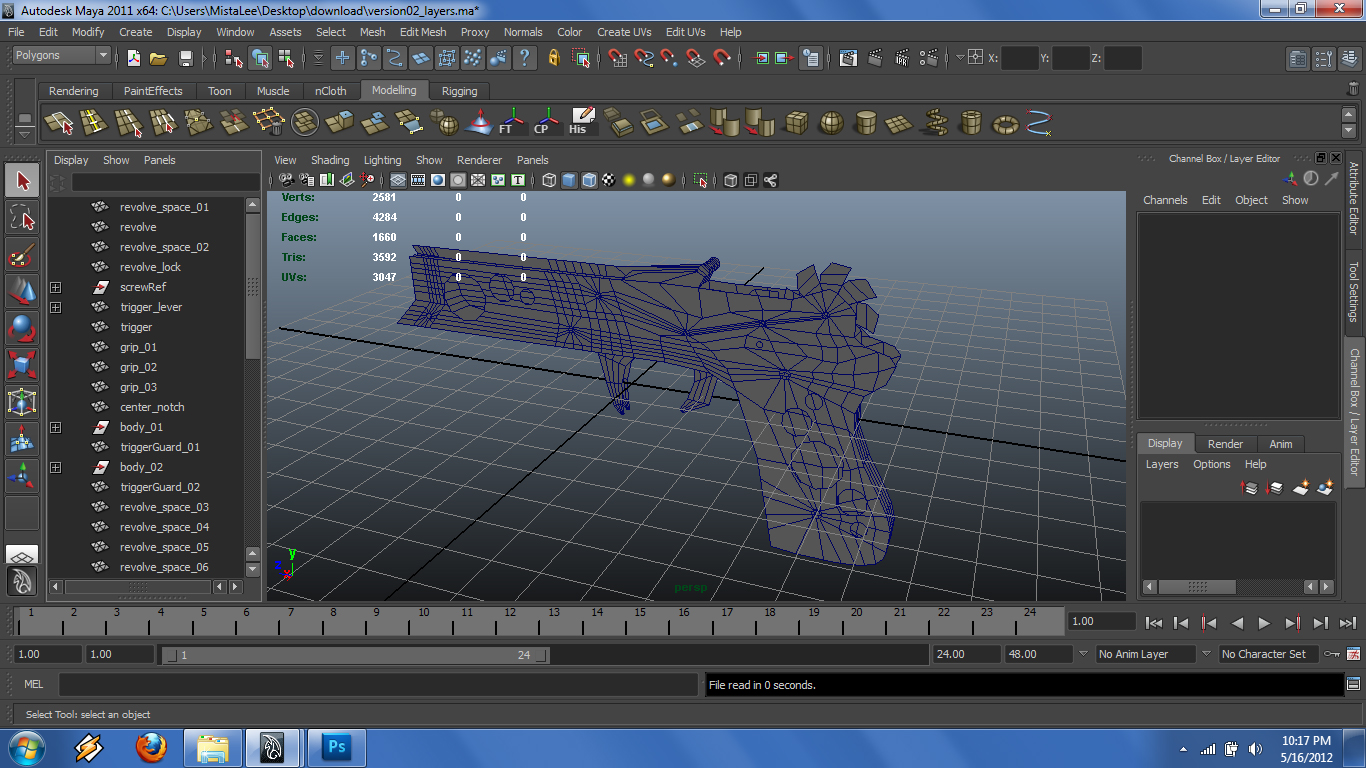Create a new scene with the toolbar icon
1366x768 pixels.
(133, 58)
